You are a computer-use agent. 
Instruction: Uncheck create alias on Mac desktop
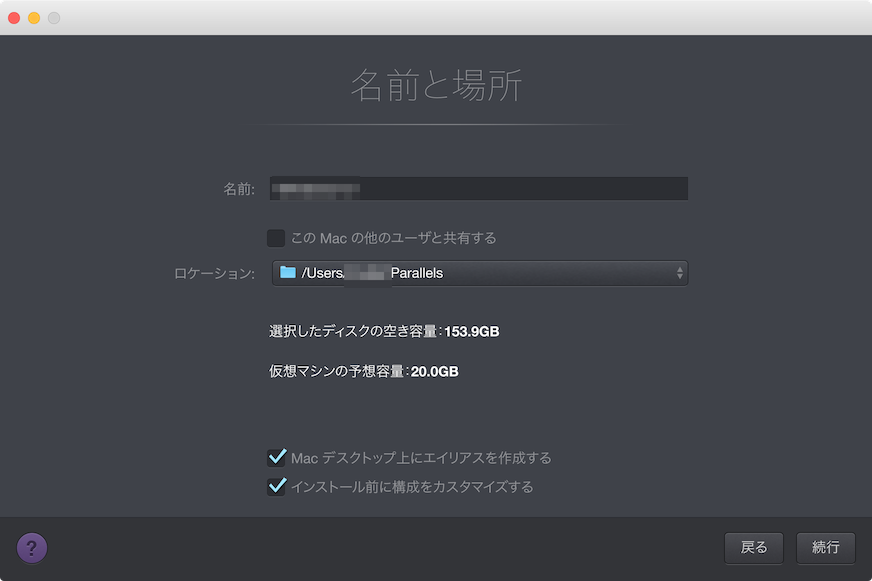coord(276,458)
